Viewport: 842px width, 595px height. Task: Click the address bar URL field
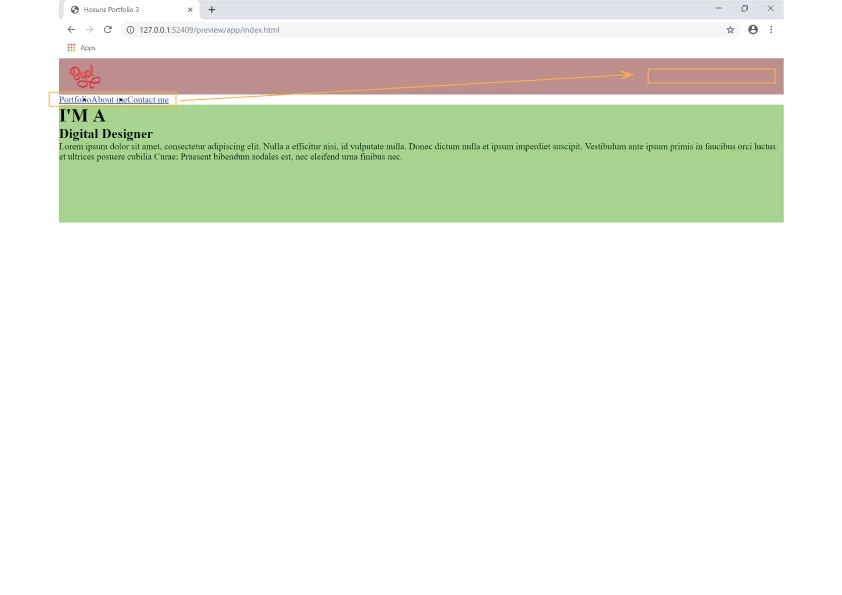coord(430,30)
